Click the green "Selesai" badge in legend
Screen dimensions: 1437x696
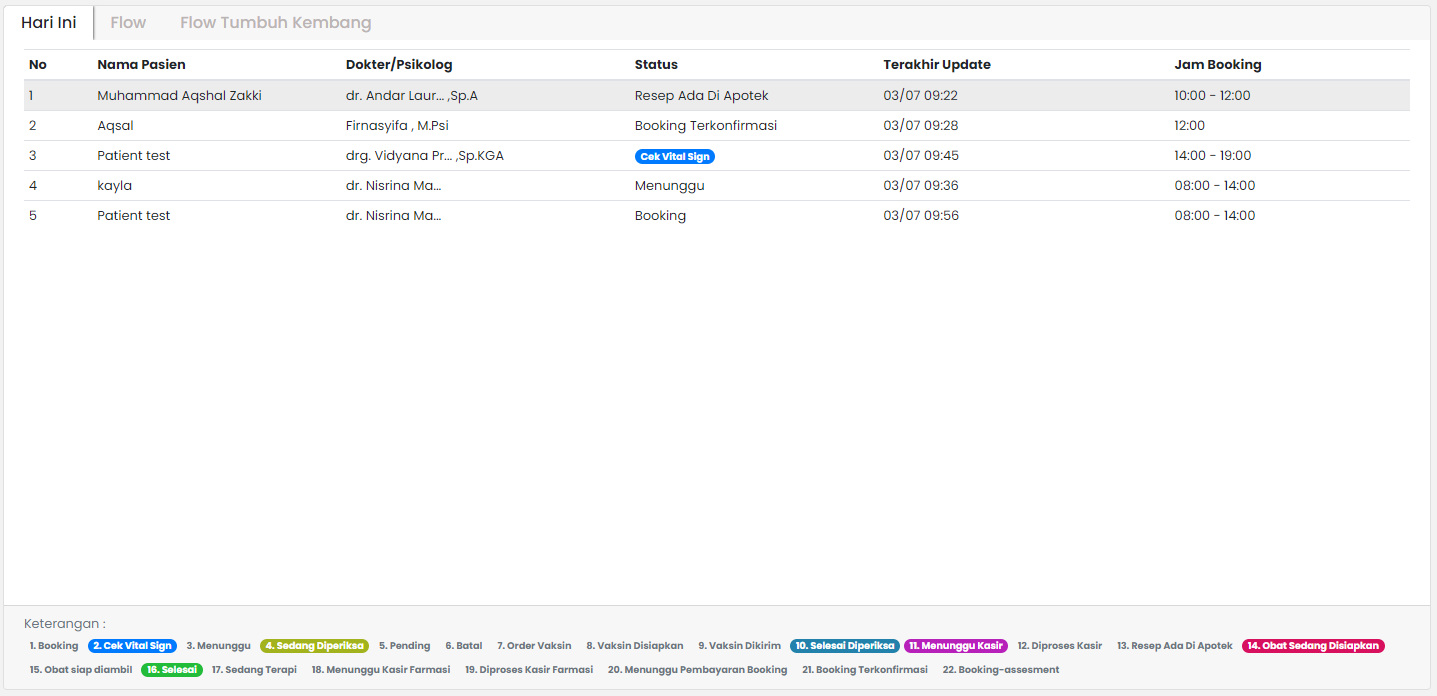tap(172, 669)
